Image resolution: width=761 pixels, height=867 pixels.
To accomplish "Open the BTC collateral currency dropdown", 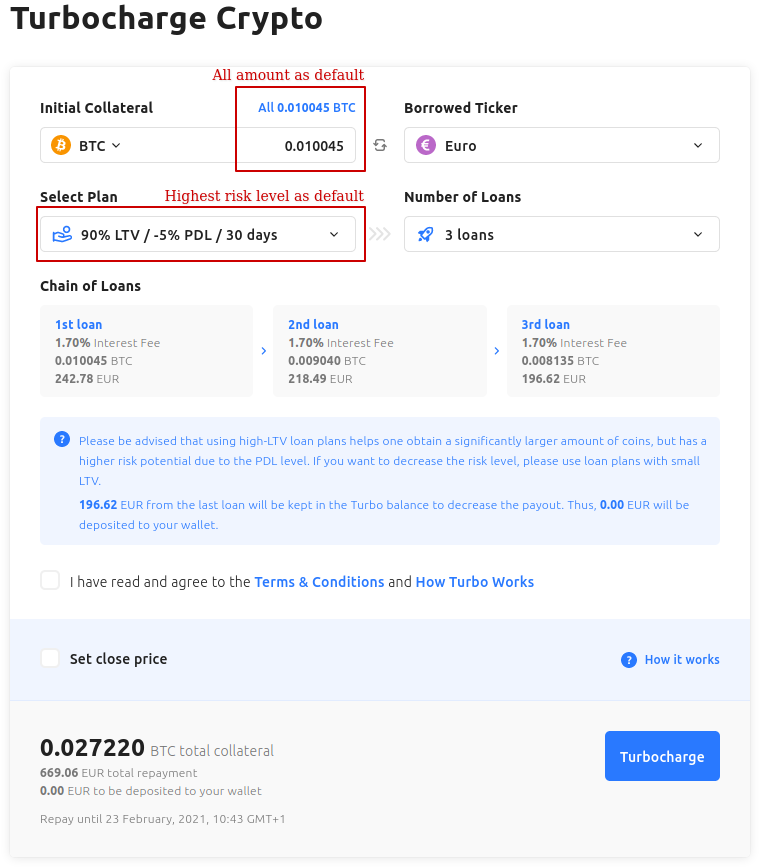I will click(x=98, y=146).
